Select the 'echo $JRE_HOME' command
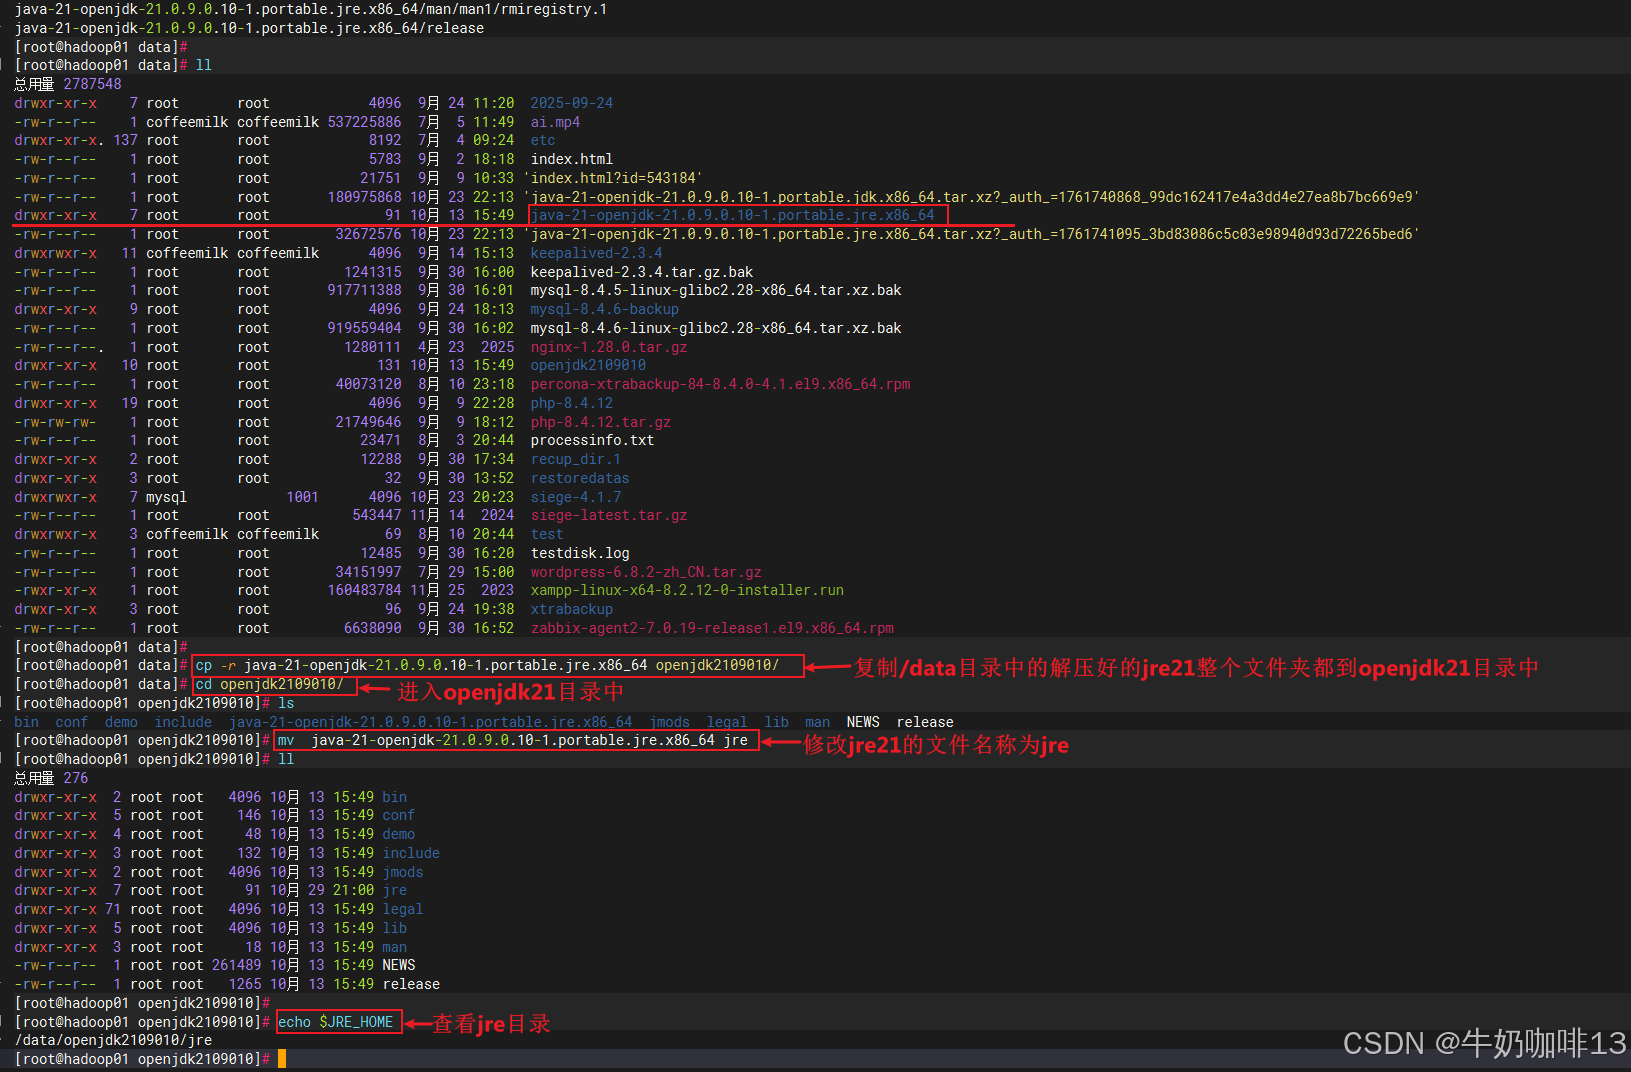This screenshot has width=1631, height=1072. [336, 1022]
